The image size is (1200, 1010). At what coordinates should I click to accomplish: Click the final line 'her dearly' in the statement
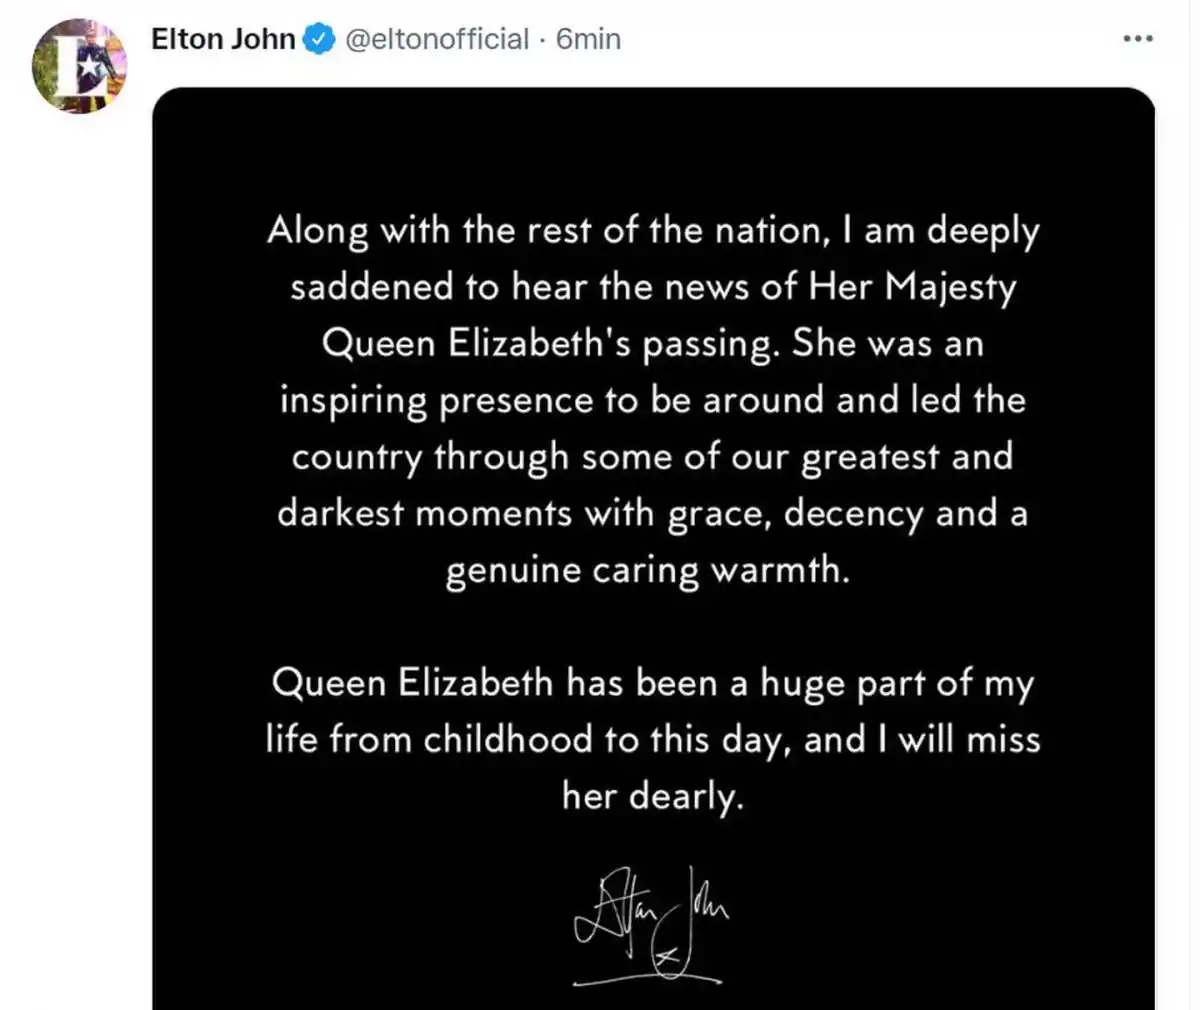(x=654, y=796)
